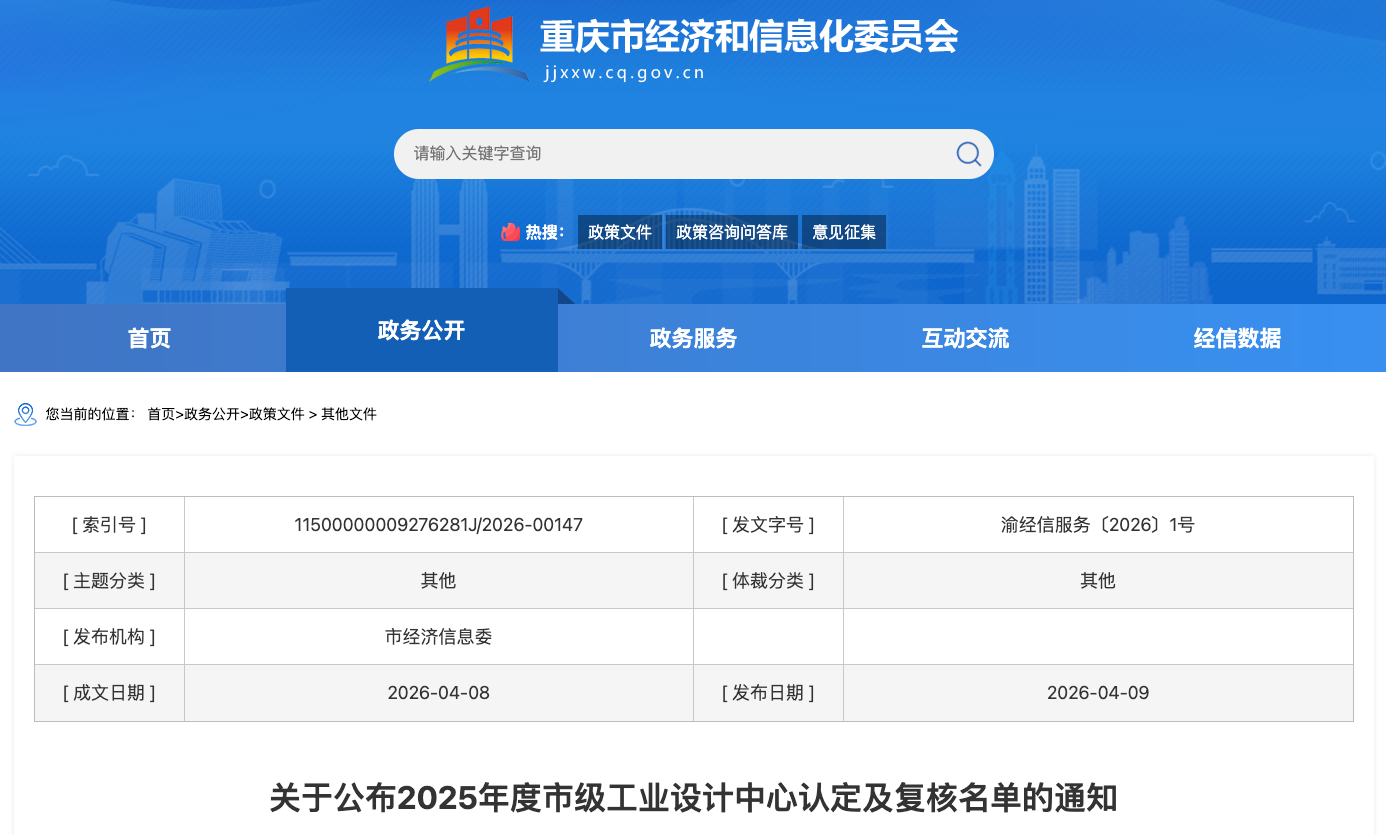Click 其他文件 in the breadcrumb trail
The width and height of the screenshot is (1386, 835).
349,414
